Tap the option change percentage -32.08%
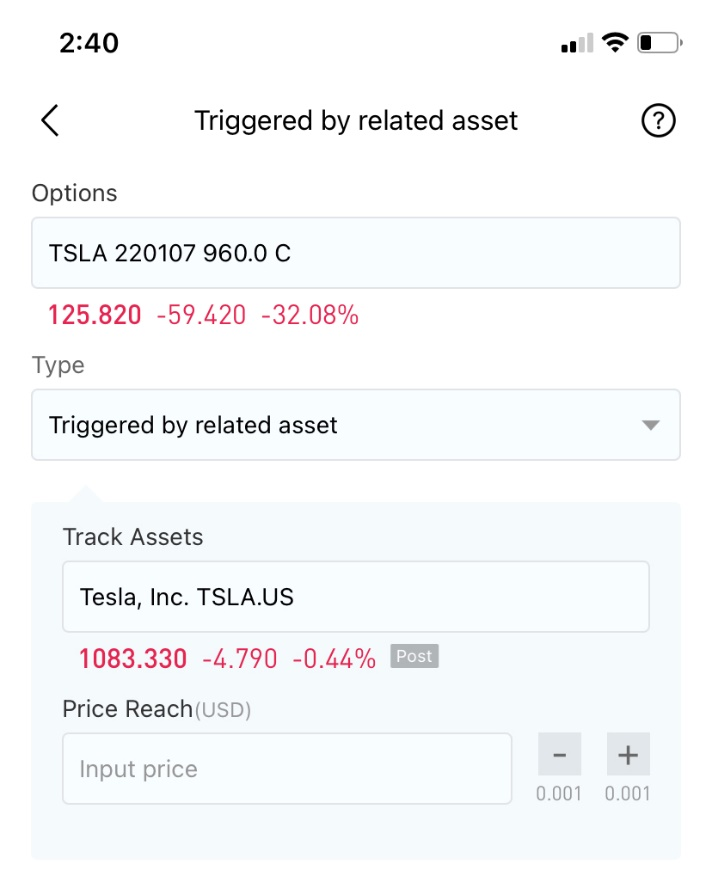This screenshot has width=712, height=870. click(x=310, y=315)
